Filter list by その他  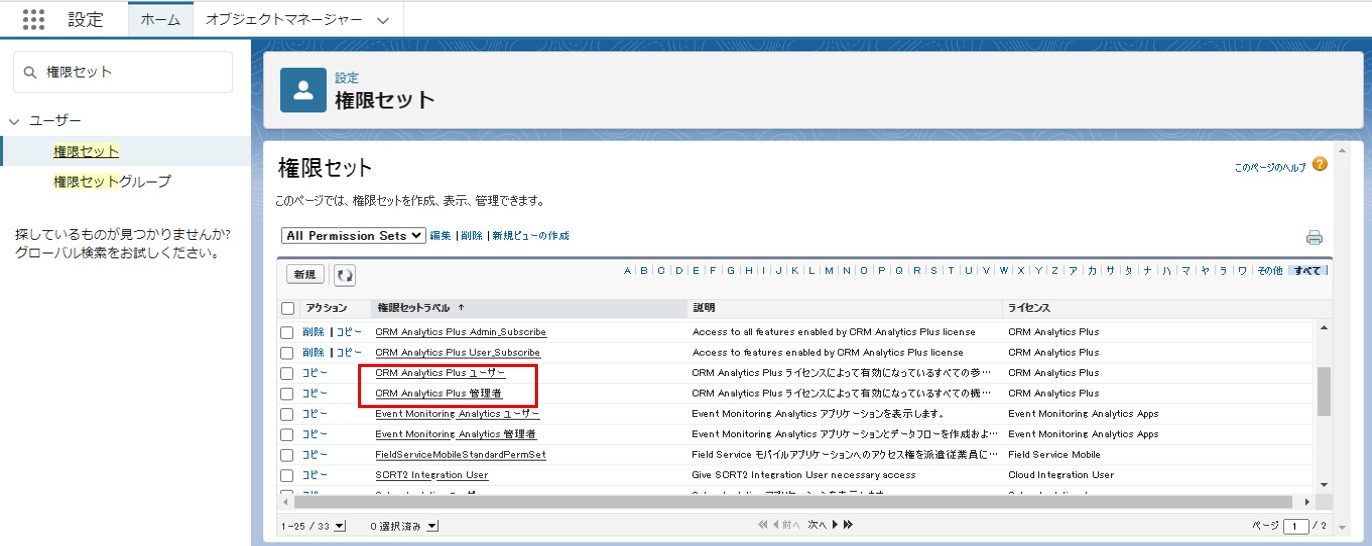1269,271
